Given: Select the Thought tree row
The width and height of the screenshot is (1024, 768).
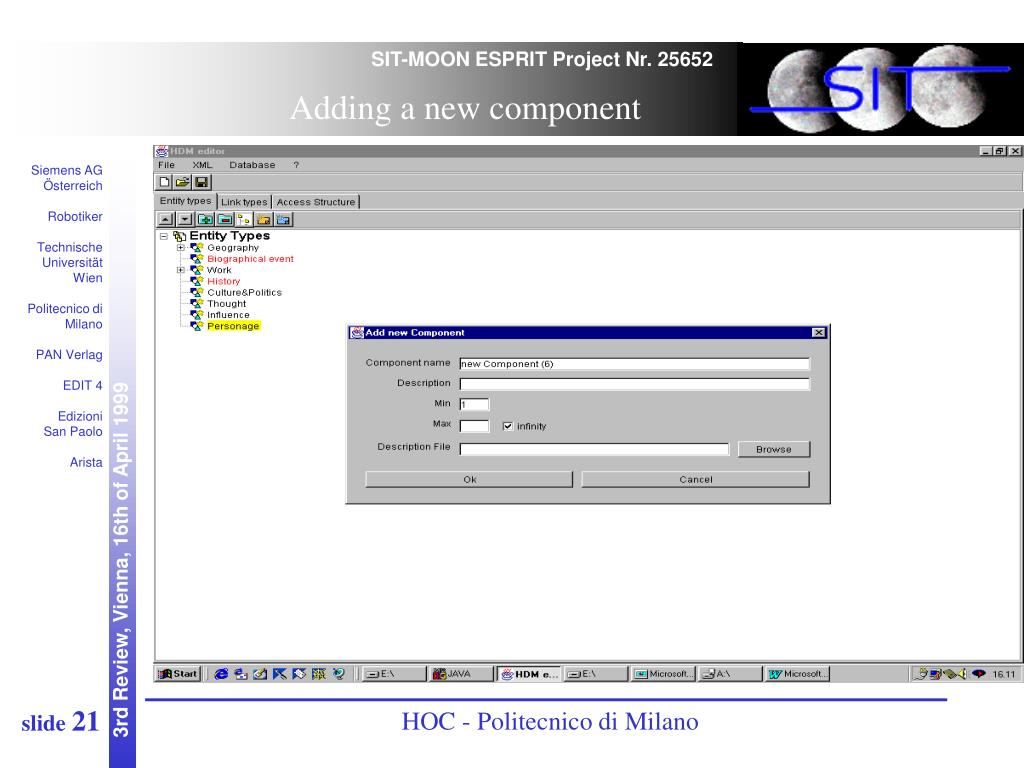Looking at the screenshot, I should point(227,303).
